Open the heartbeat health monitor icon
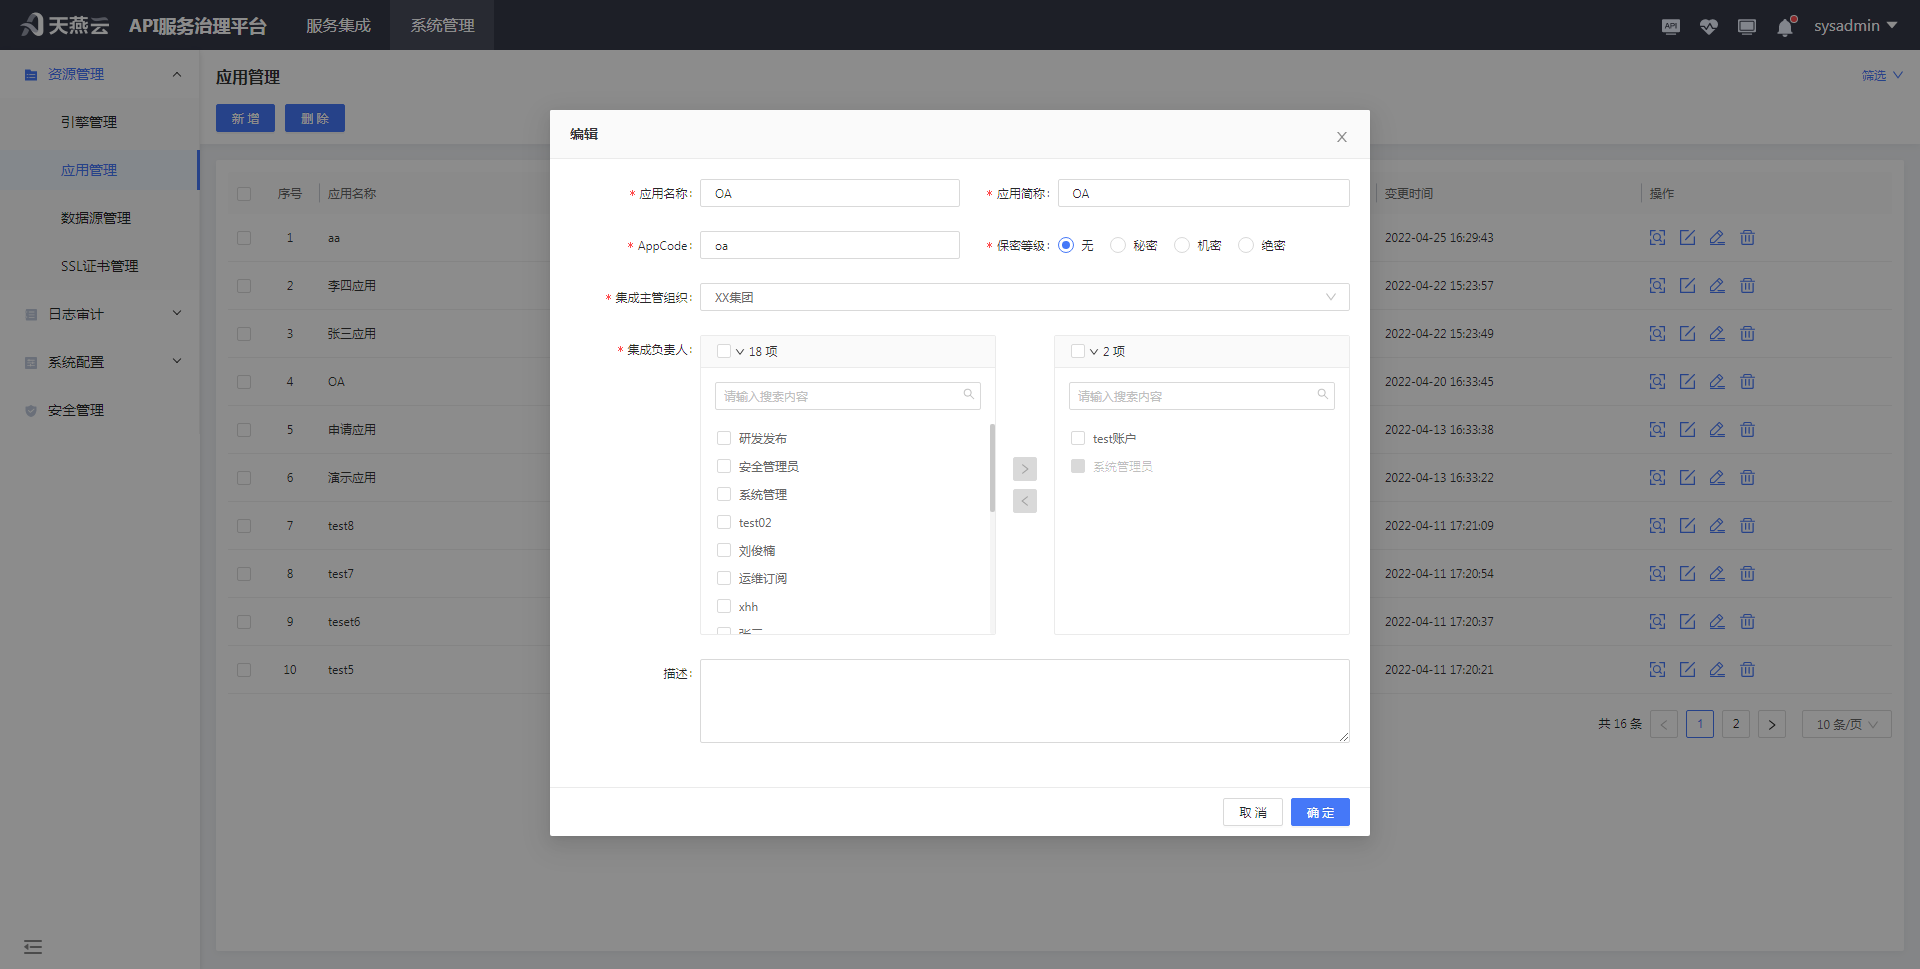The height and width of the screenshot is (969, 1920). click(1708, 27)
